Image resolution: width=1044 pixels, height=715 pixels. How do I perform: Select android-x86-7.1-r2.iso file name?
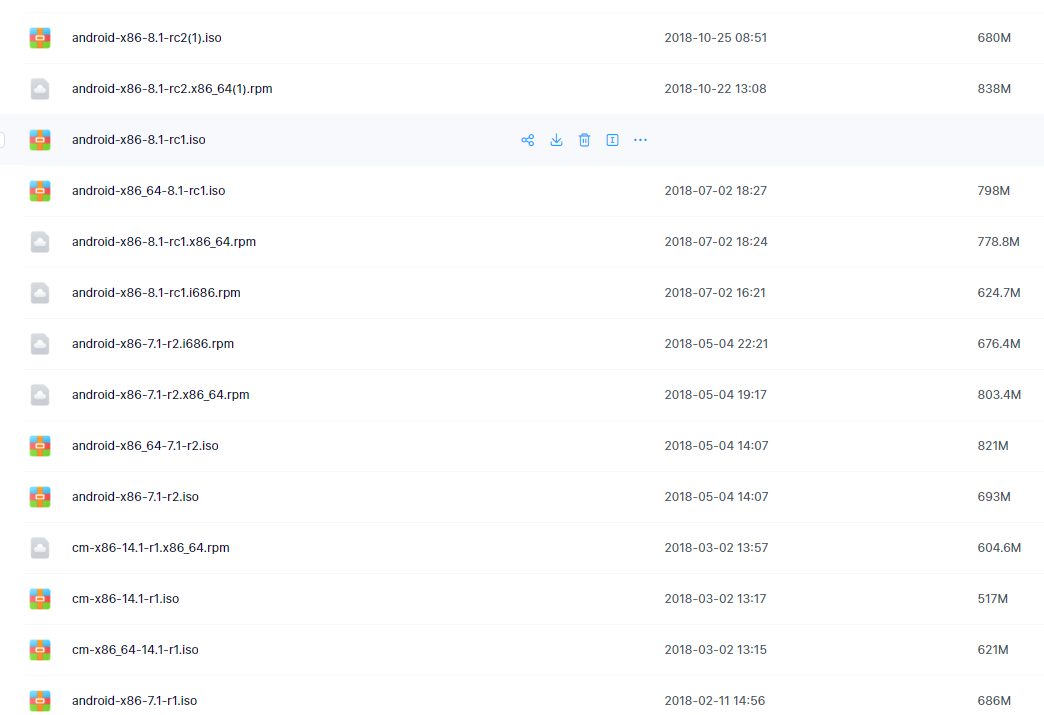pos(135,497)
